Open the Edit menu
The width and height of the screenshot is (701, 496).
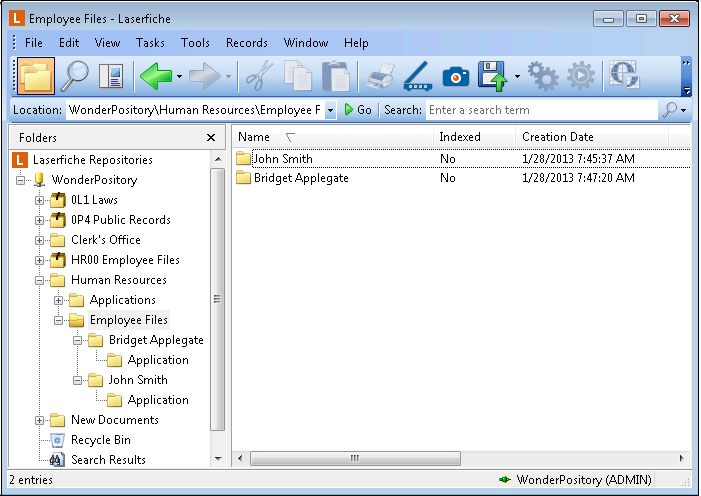click(69, 43)
